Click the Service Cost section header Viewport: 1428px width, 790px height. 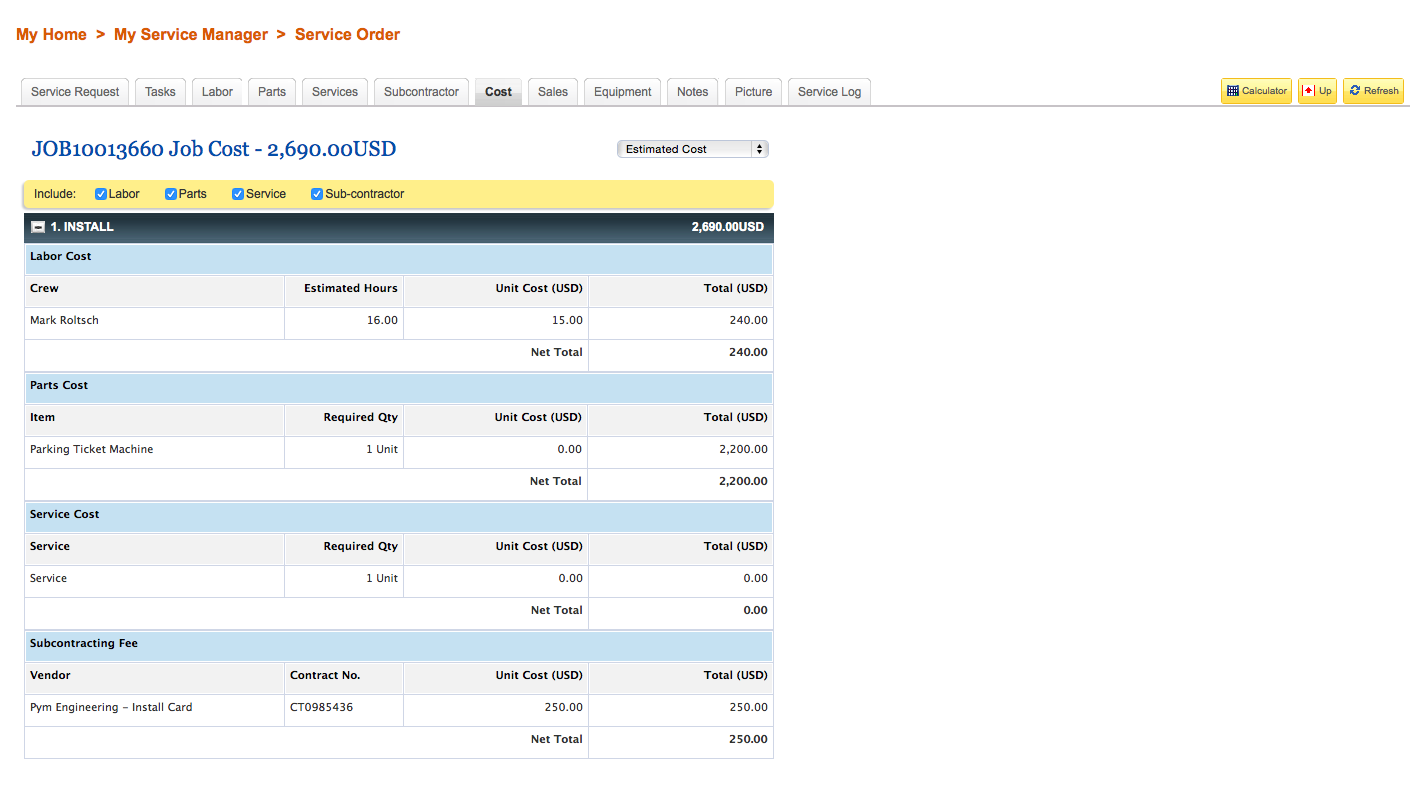[x=398, y=517]
